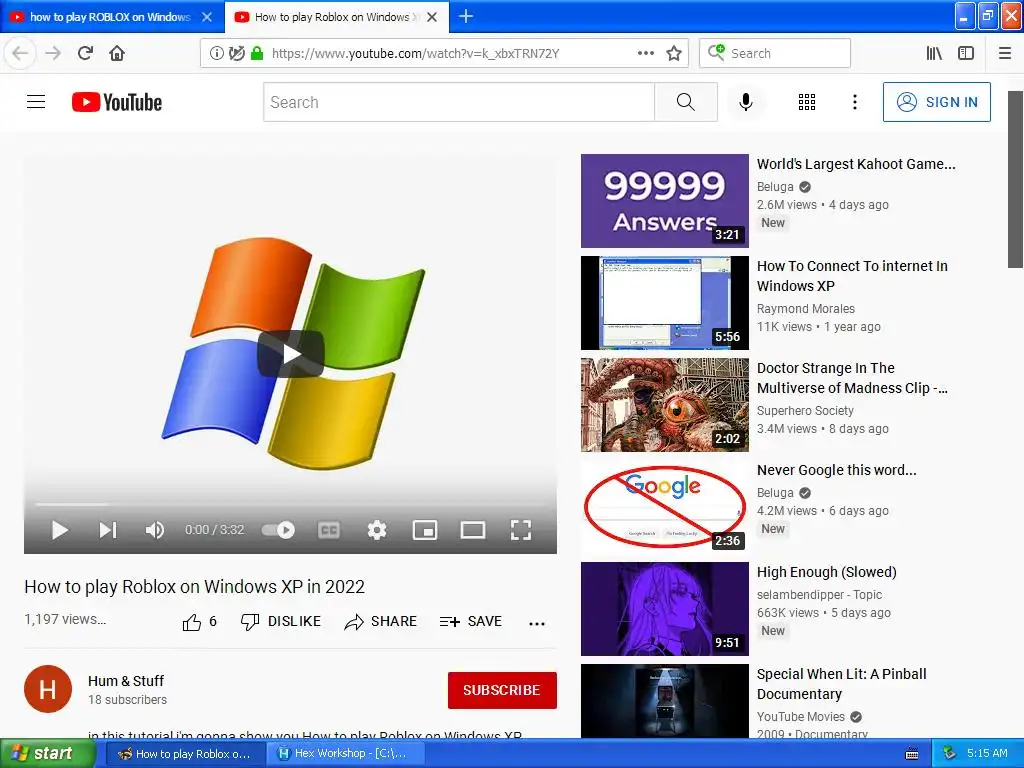Open 'How To Connect To internet In Windows XP' video
1024x768 pixels.
click(852, 276)
